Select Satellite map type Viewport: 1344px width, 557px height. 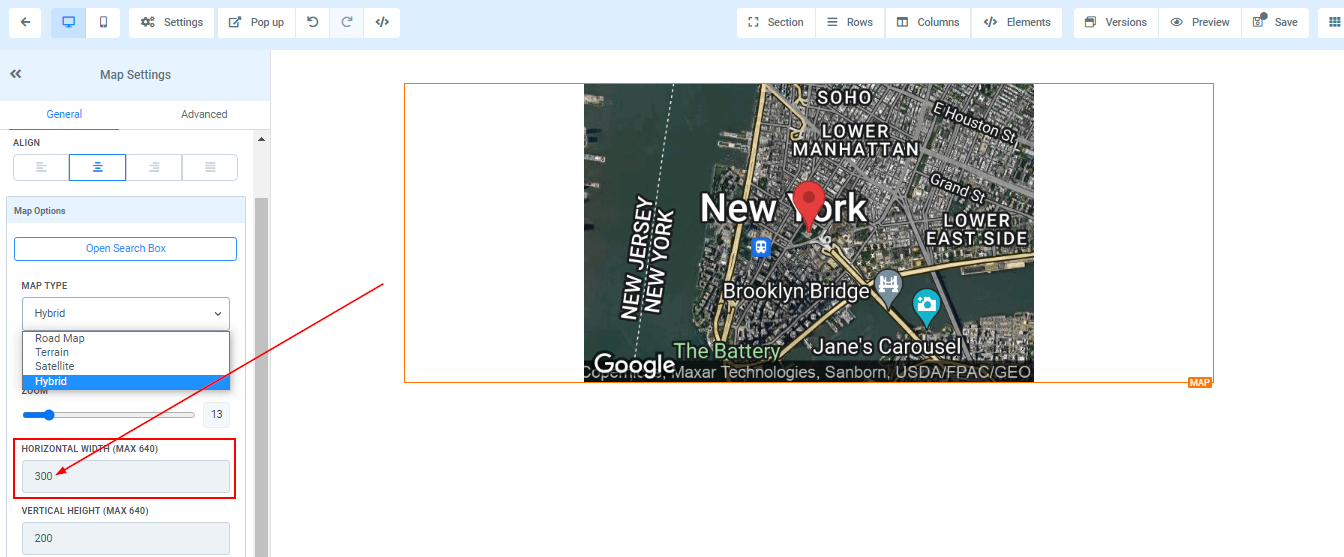tap(126, 366)
